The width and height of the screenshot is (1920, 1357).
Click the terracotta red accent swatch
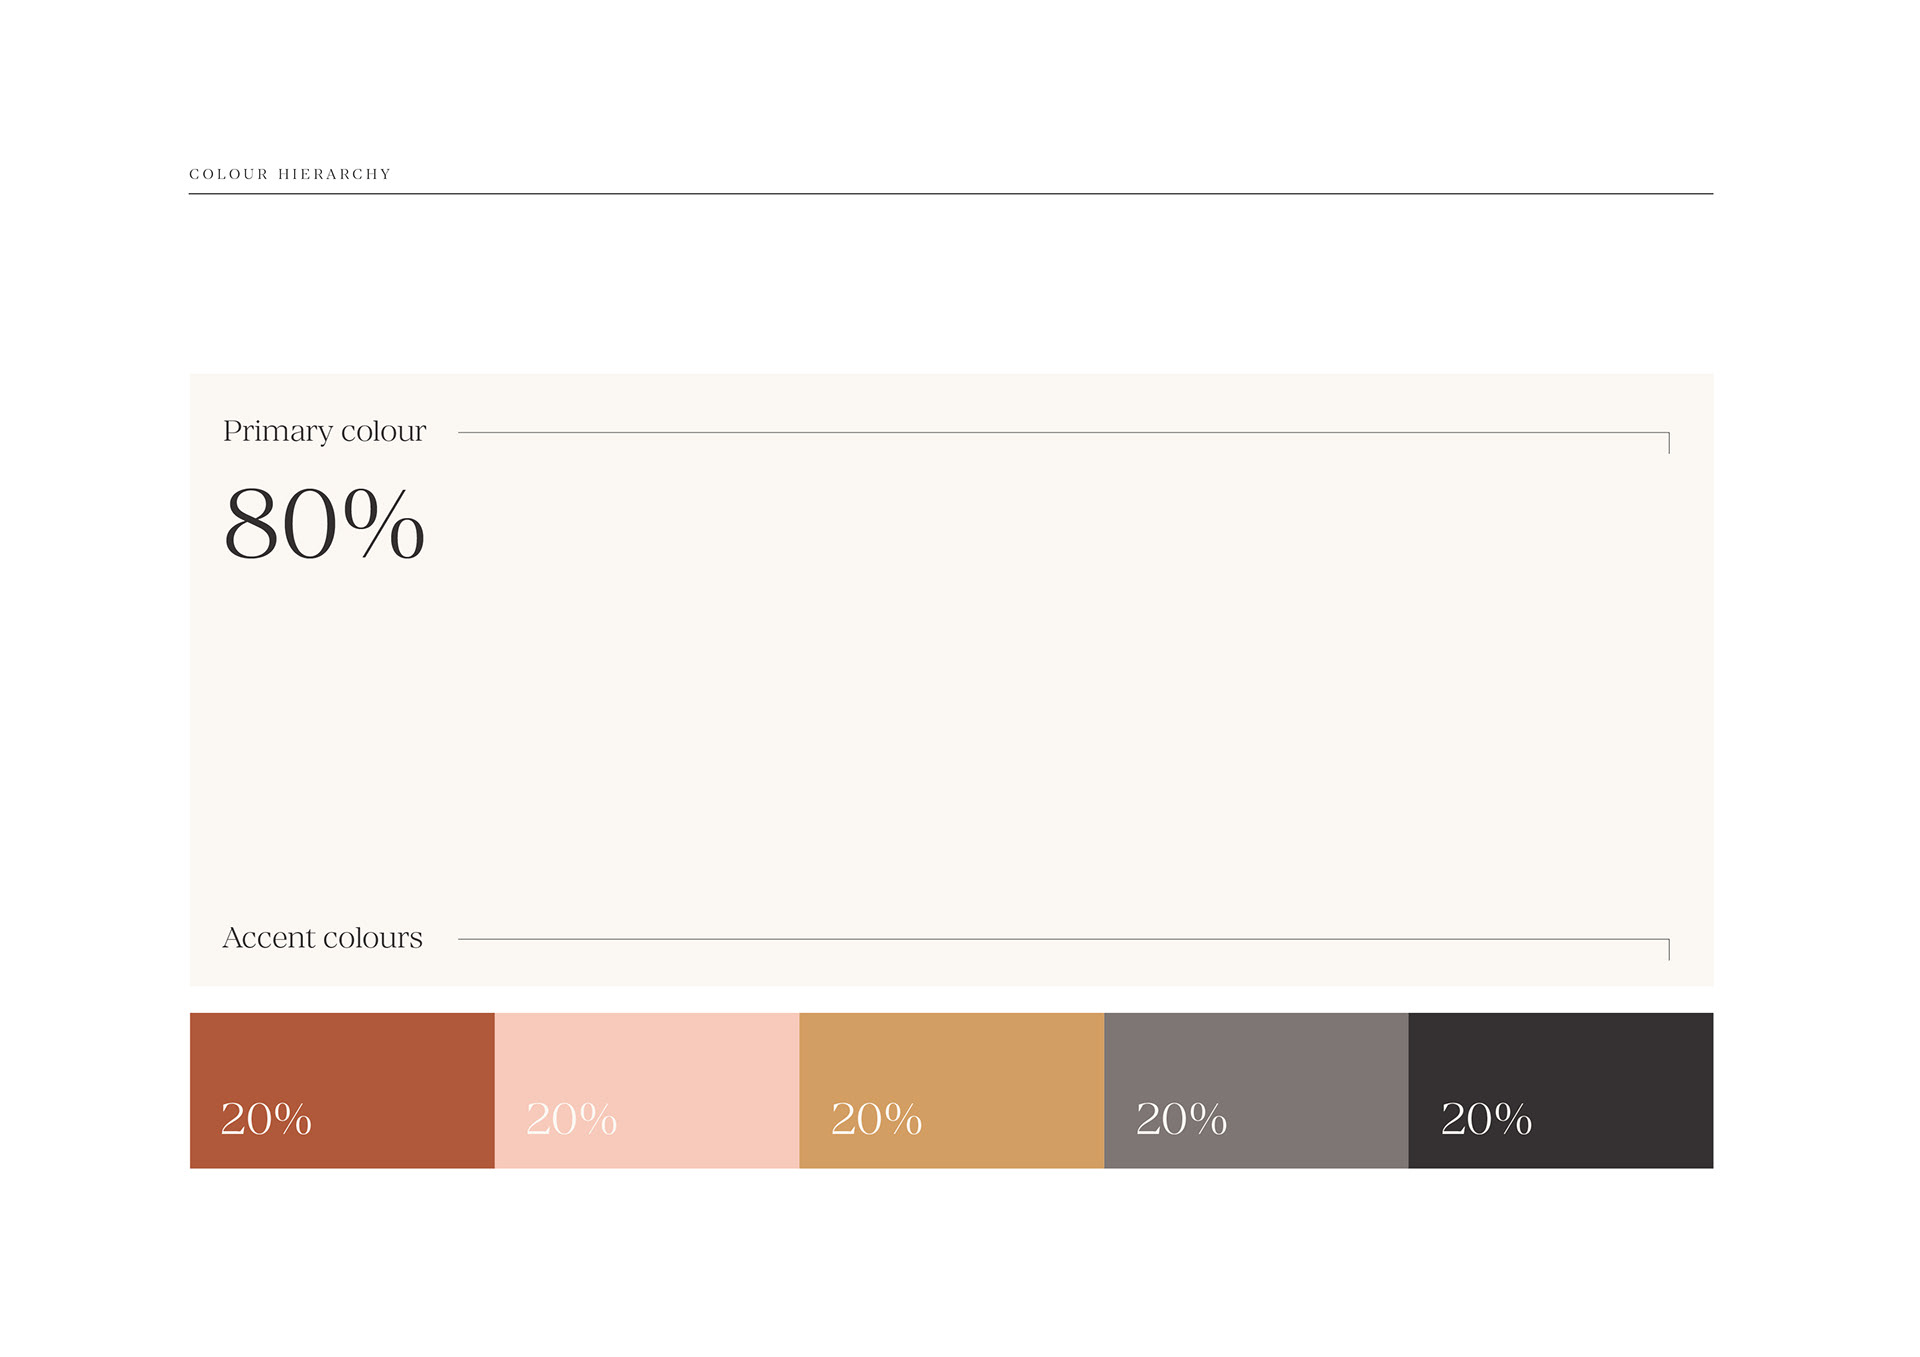342,1060
